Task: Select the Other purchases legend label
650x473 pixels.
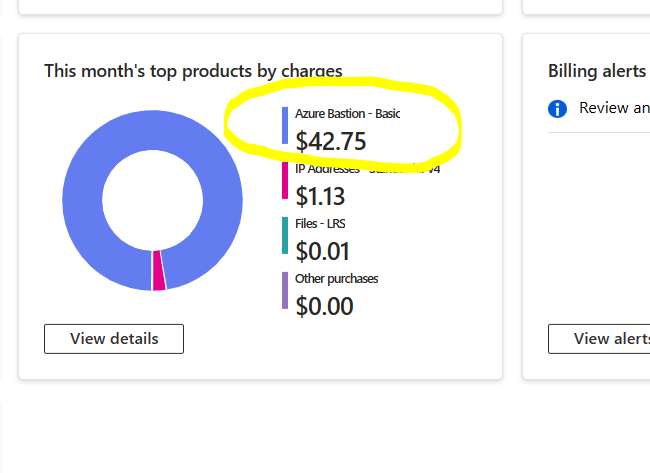Action: coord(337,279)
